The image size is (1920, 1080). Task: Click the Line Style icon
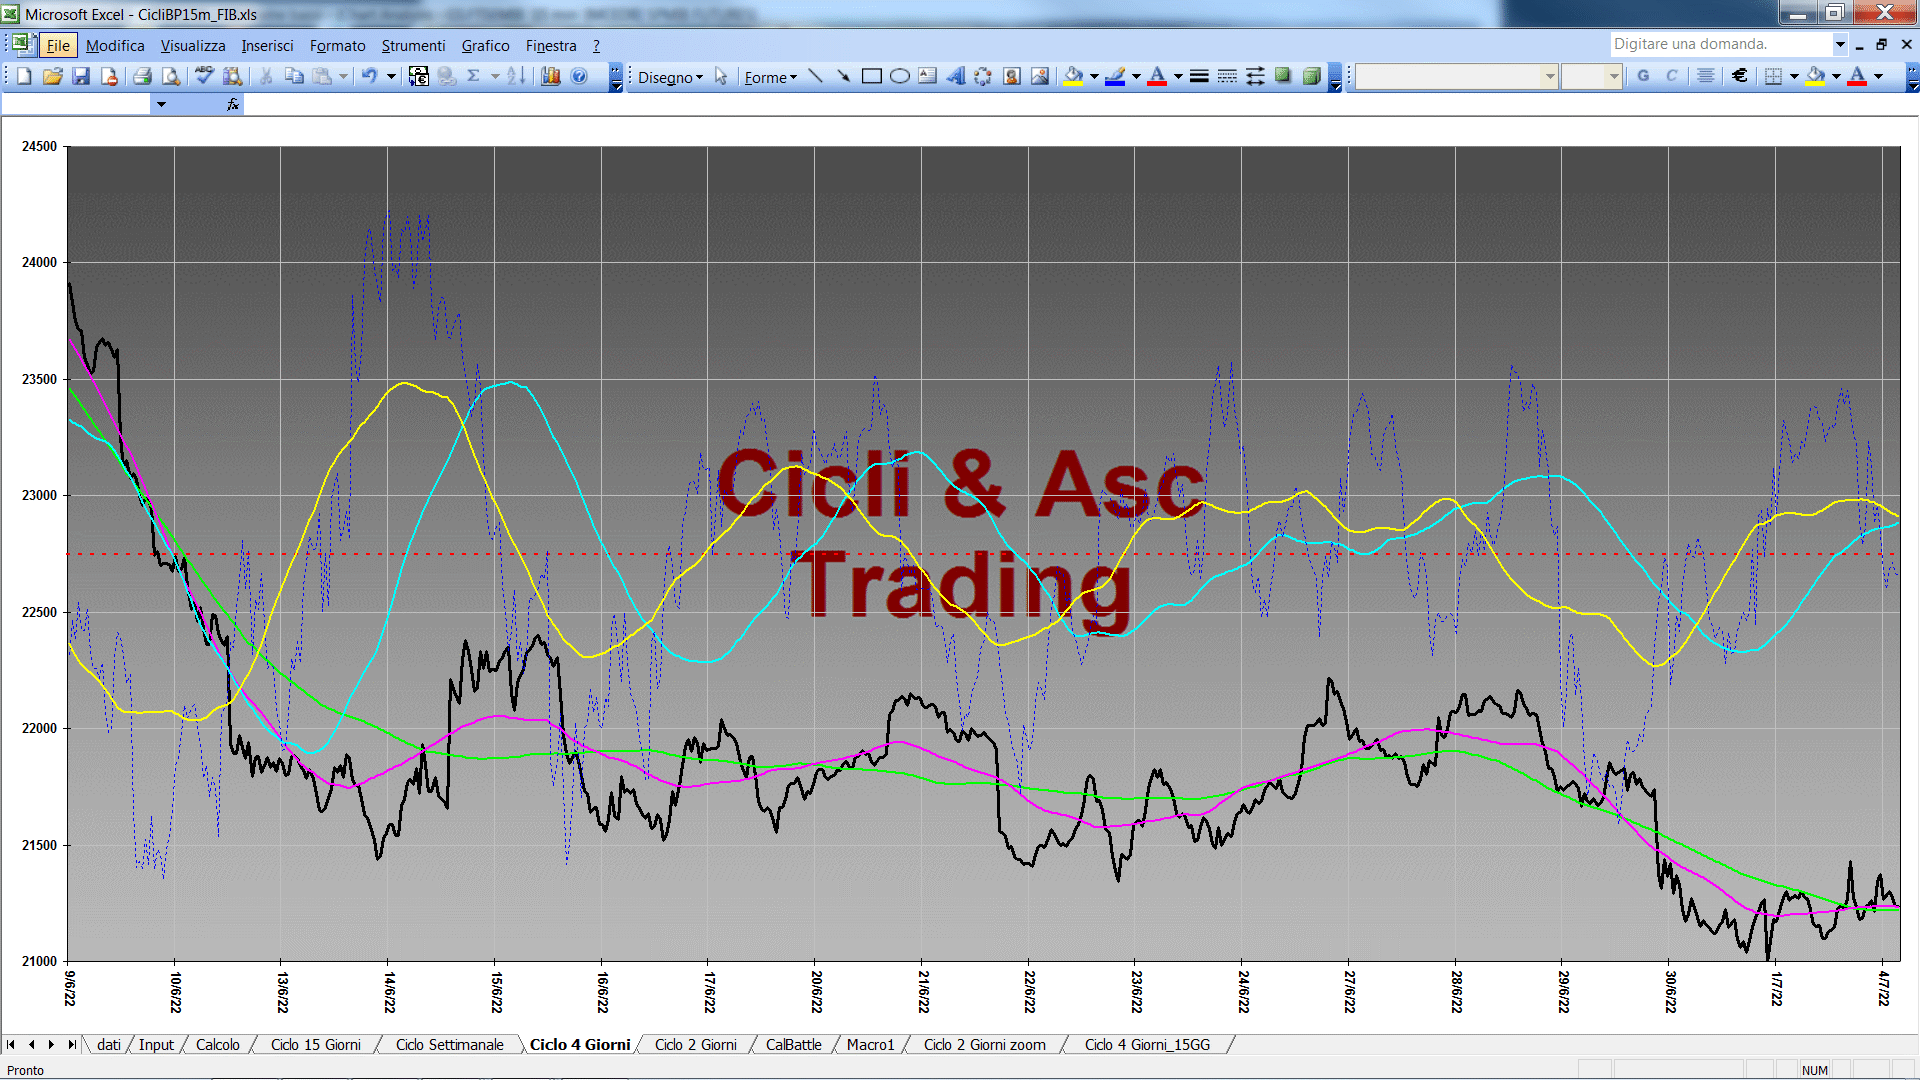pyautogui.click(x=1199, y=76)
